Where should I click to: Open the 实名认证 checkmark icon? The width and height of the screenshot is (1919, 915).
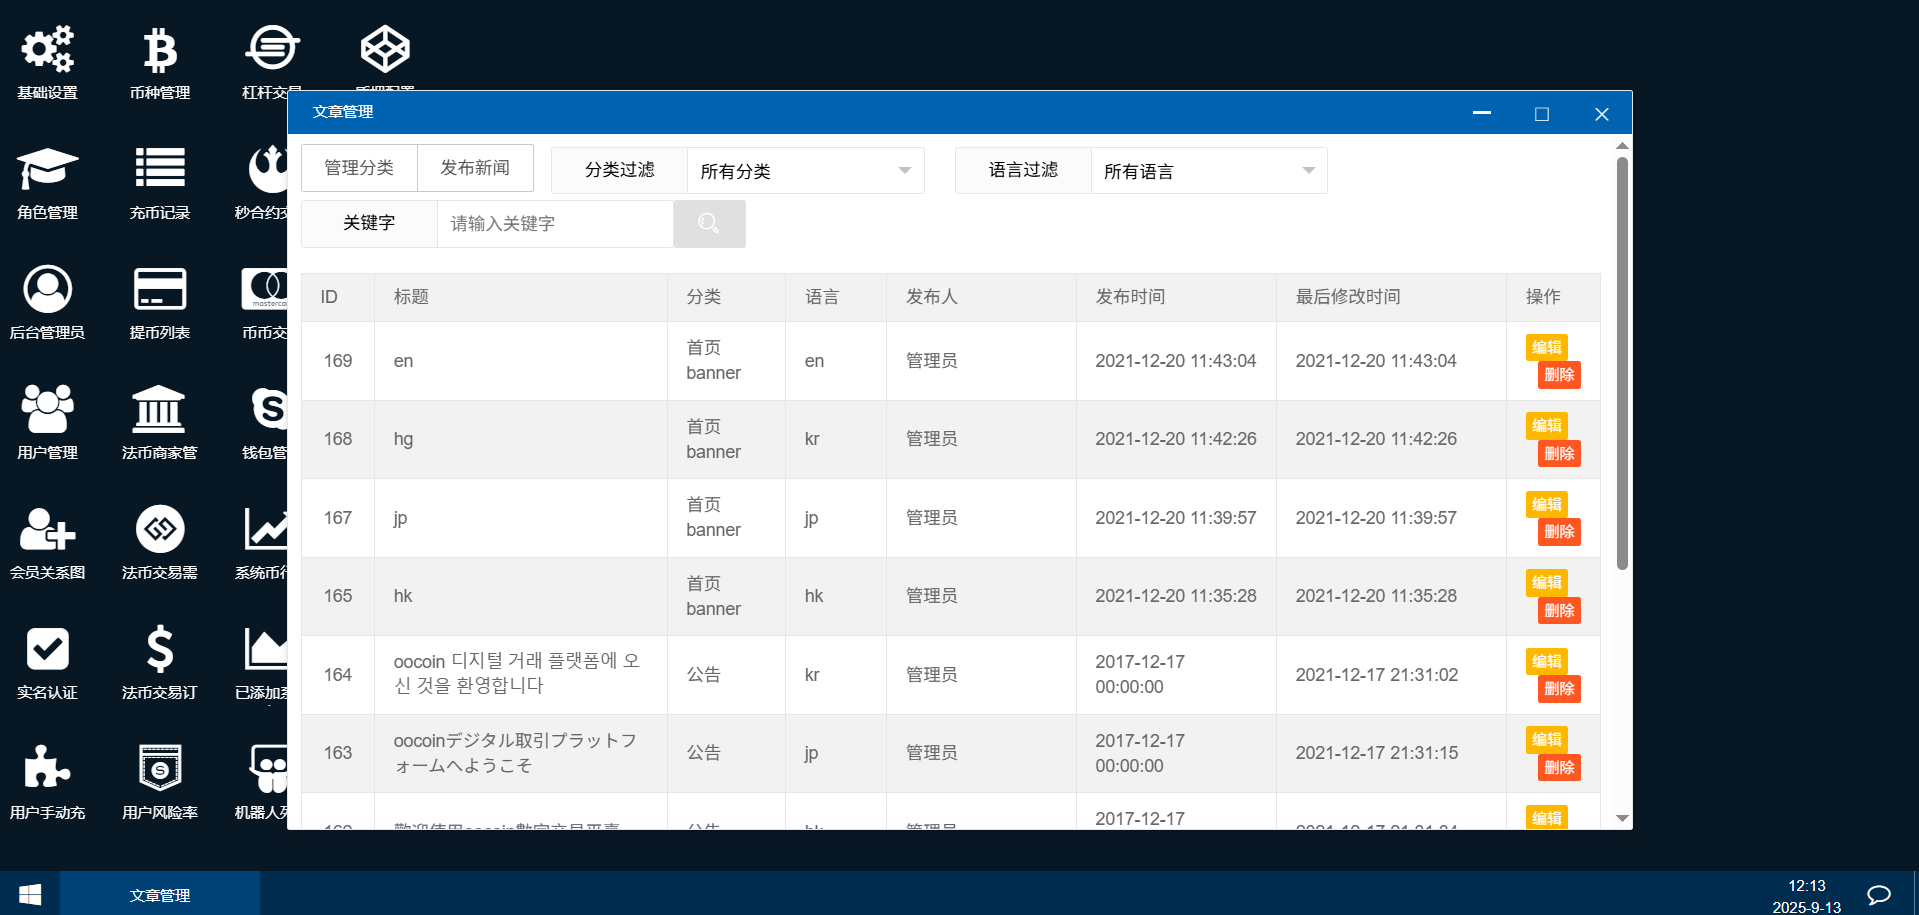[47, 650]
